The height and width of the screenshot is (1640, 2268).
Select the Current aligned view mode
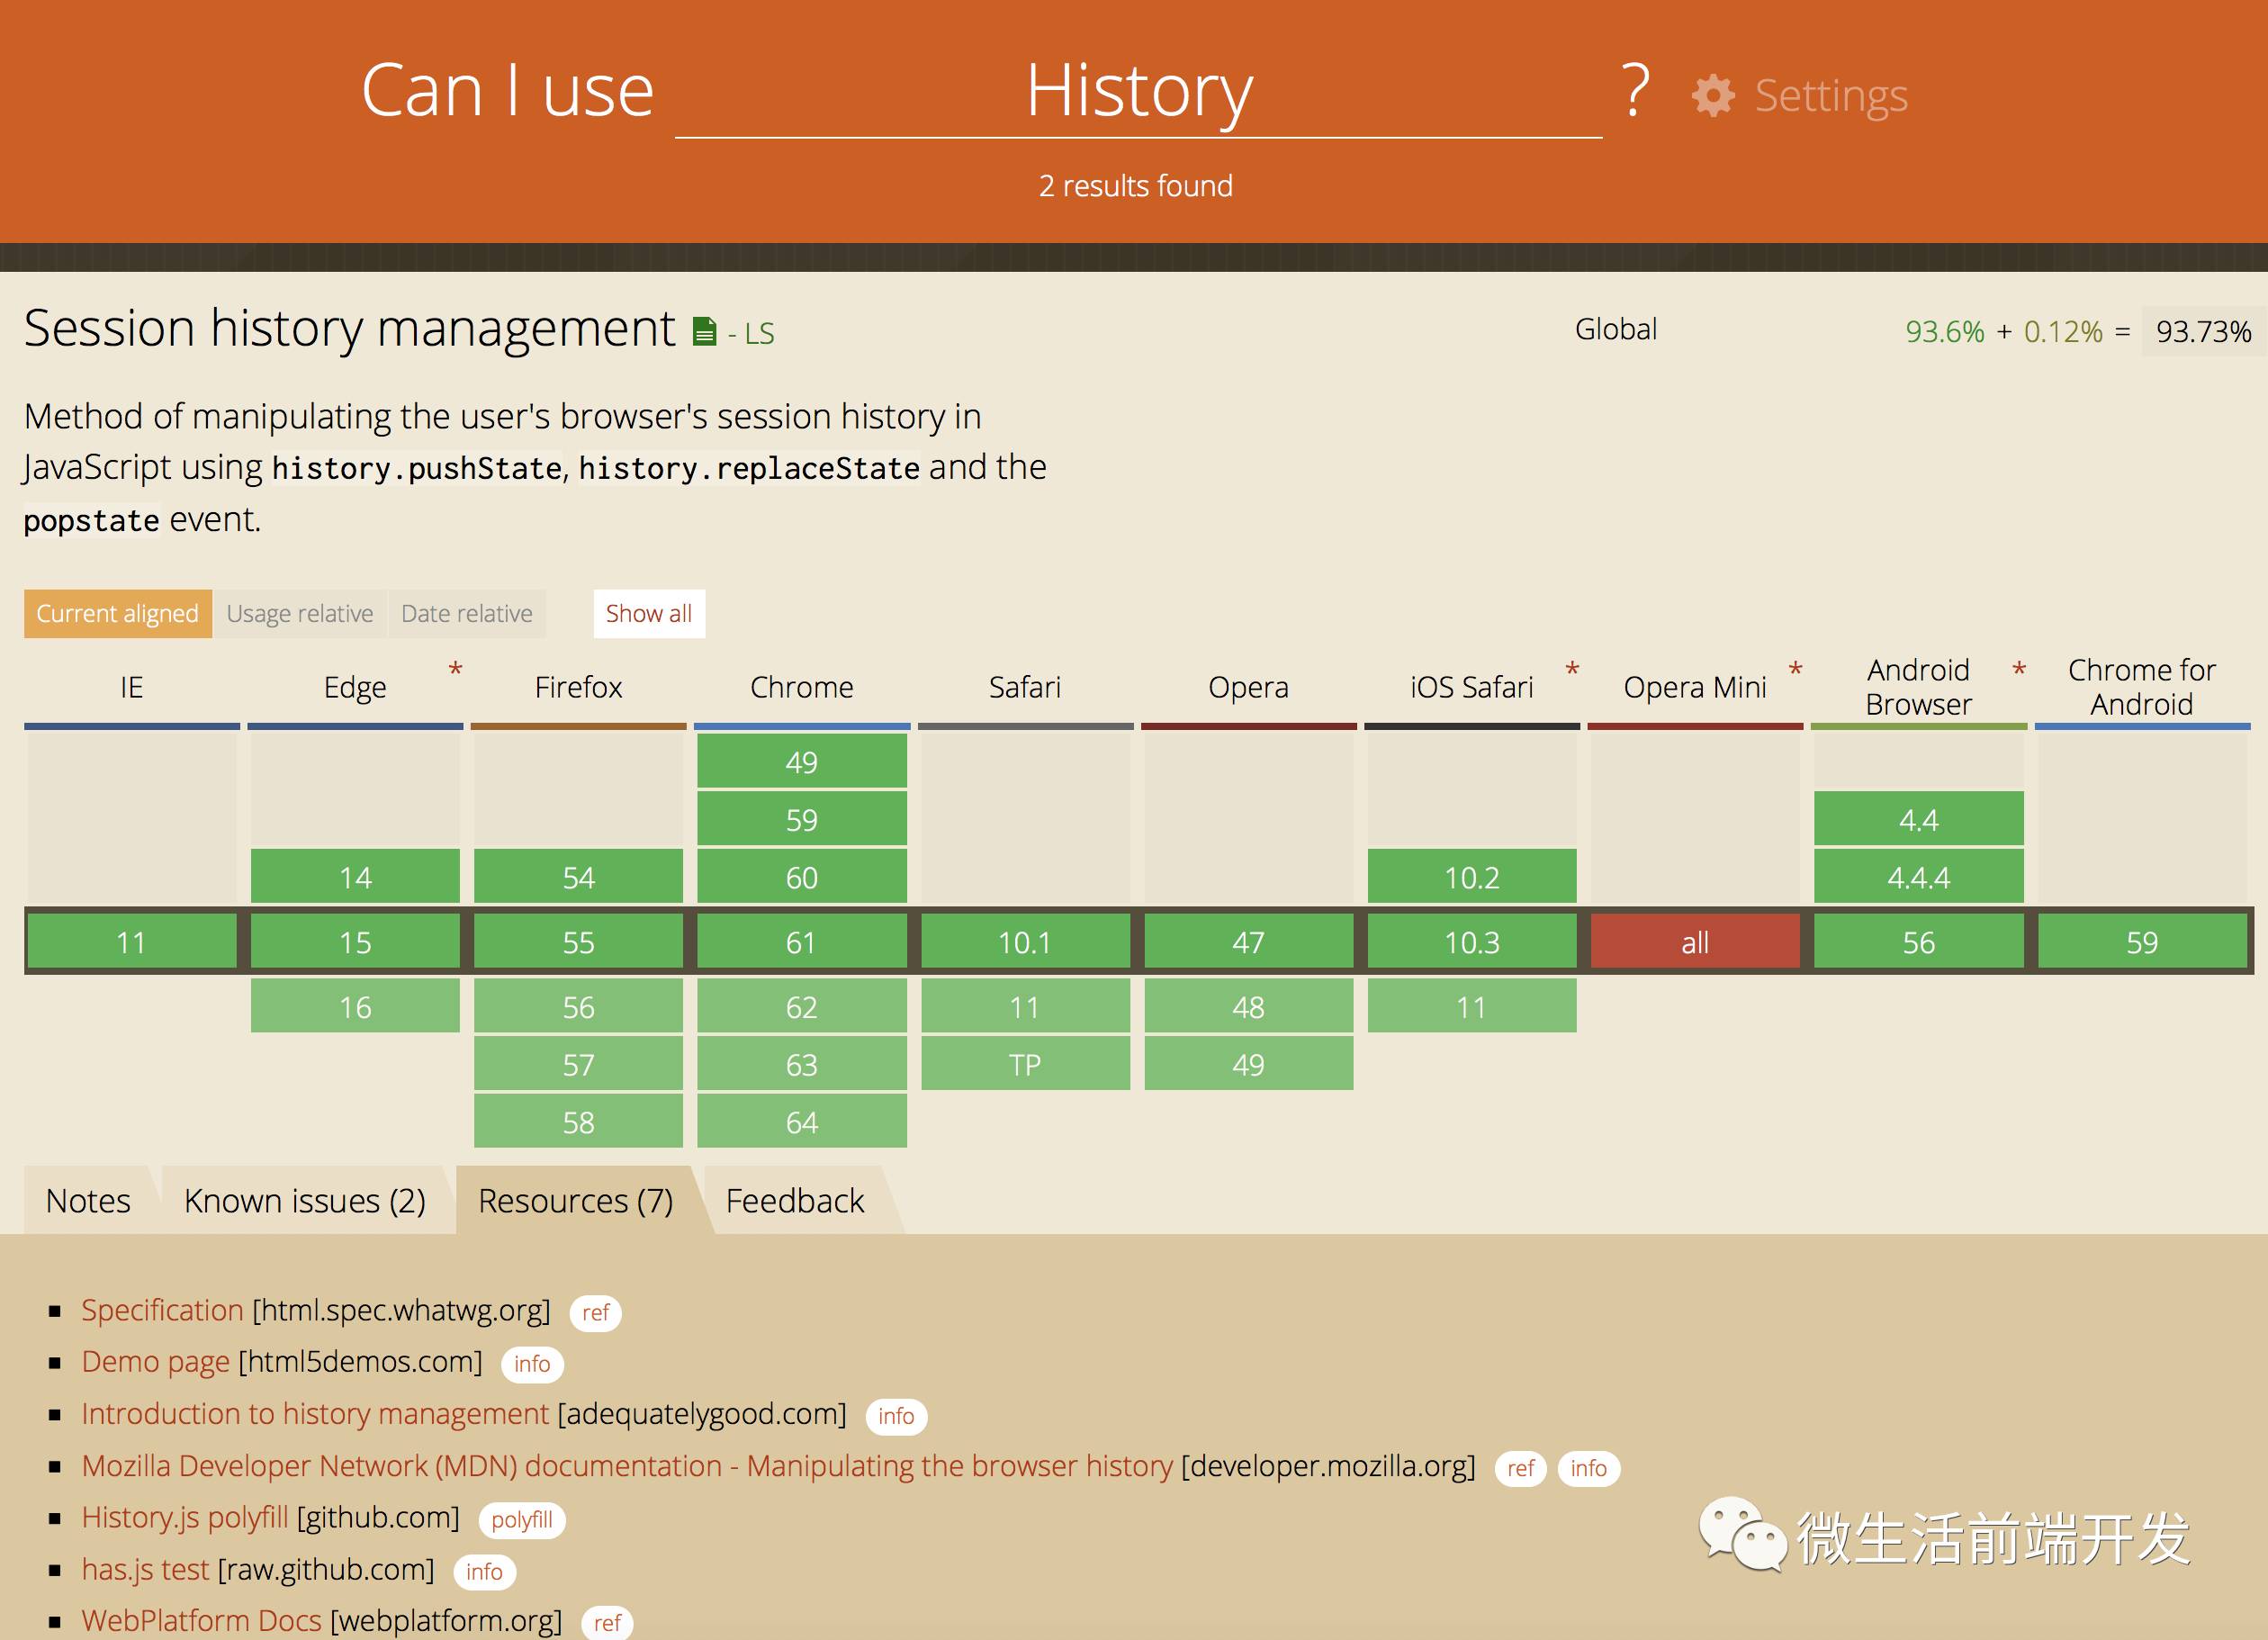(x=118, y=613)
